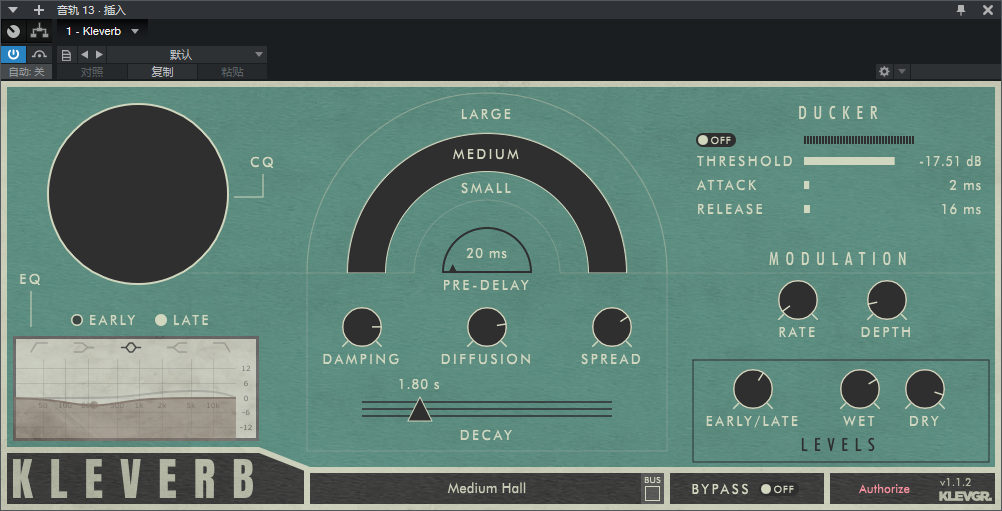The height and width of the screenshot is (511, 1002).
Task: Click the DIFFUSION knob
Action: pyautogui.click(x=487, y=327)
